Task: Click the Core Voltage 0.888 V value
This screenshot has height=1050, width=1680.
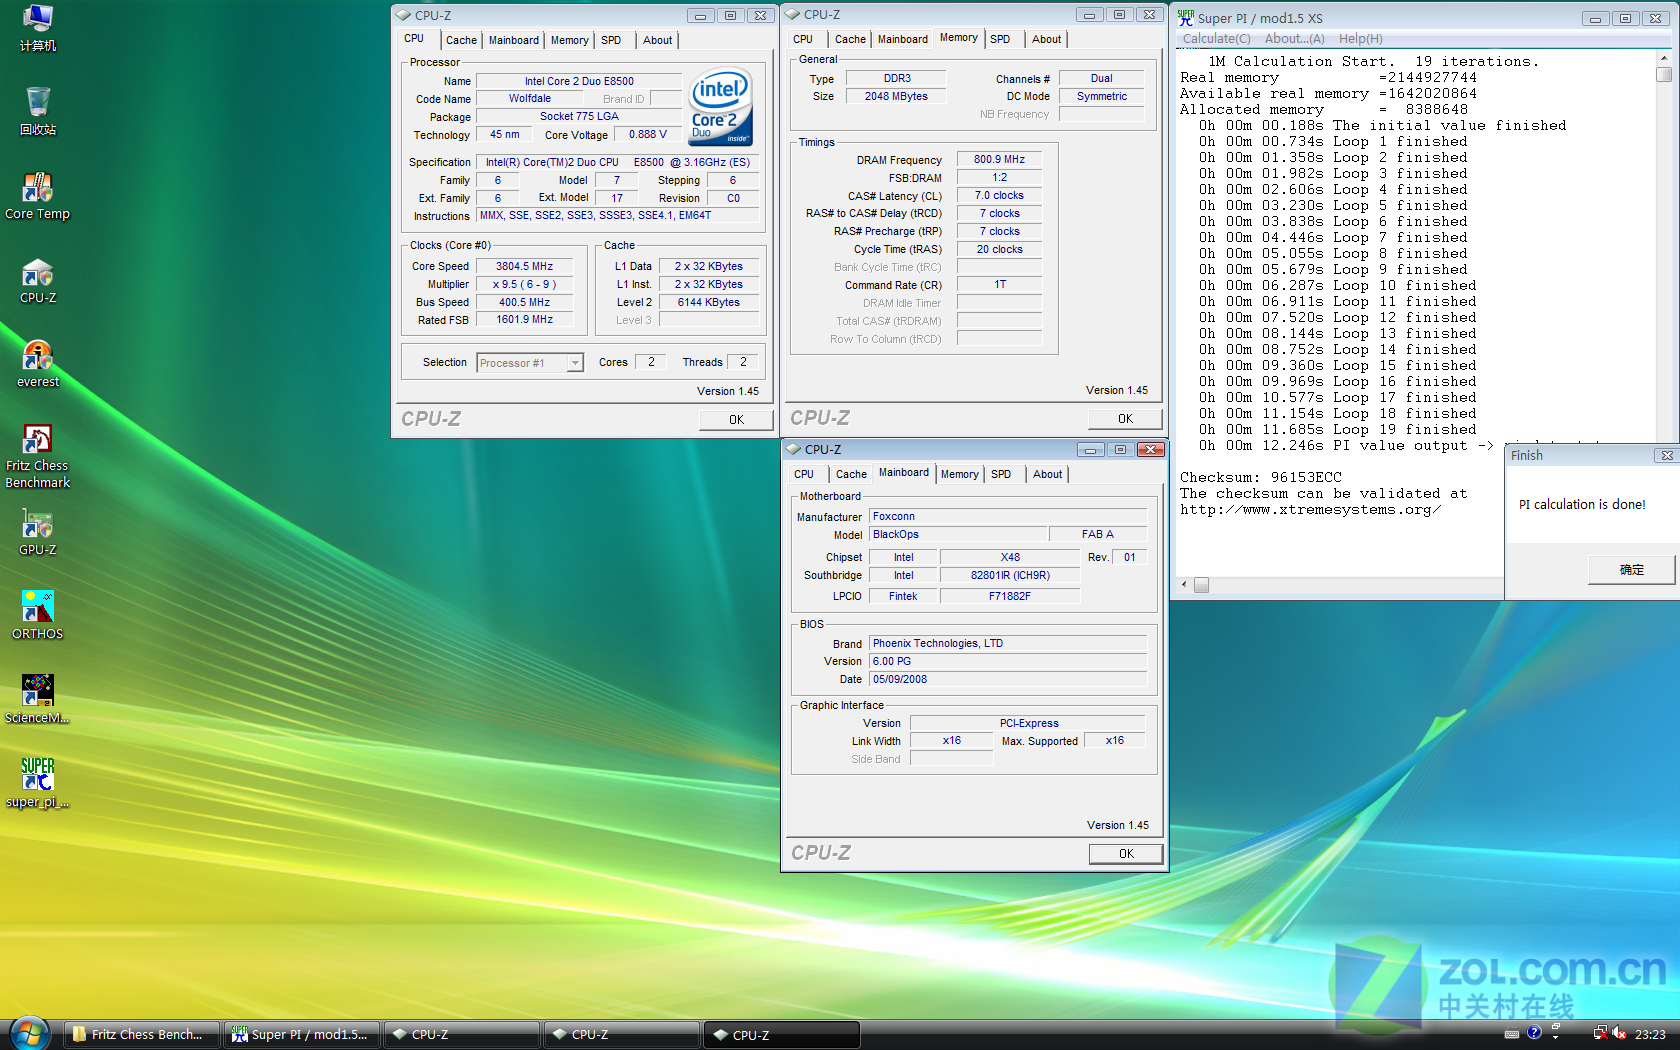Action: 648,134
